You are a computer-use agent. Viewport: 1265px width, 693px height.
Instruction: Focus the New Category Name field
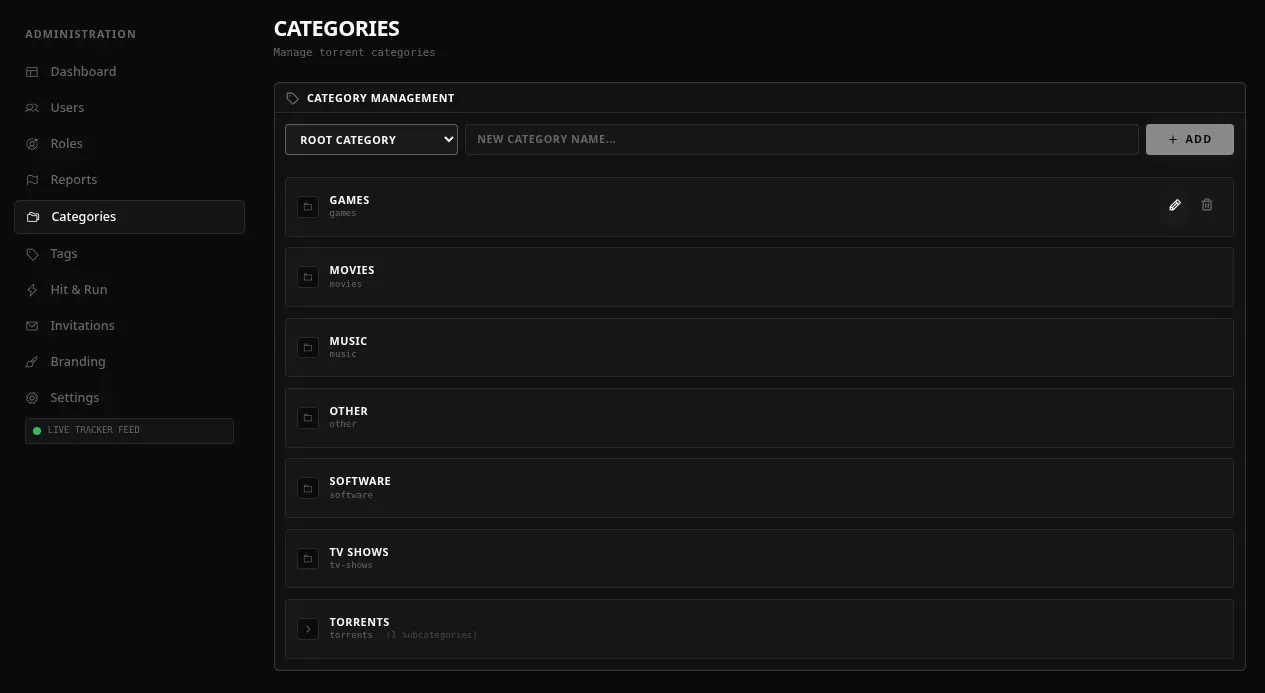click(x=801, y=140)
